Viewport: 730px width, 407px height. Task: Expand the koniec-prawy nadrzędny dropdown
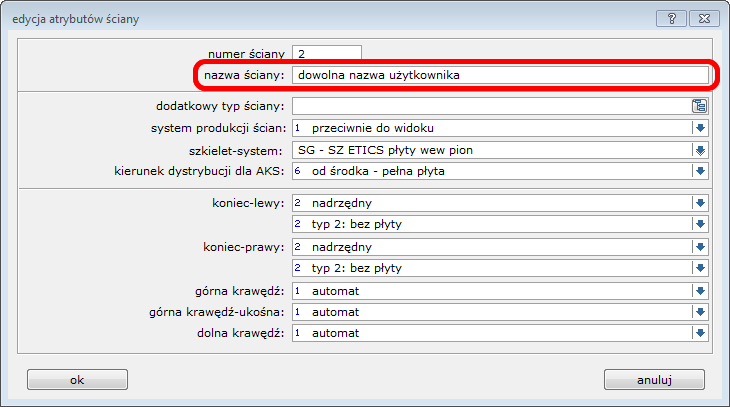click(700, 247)
